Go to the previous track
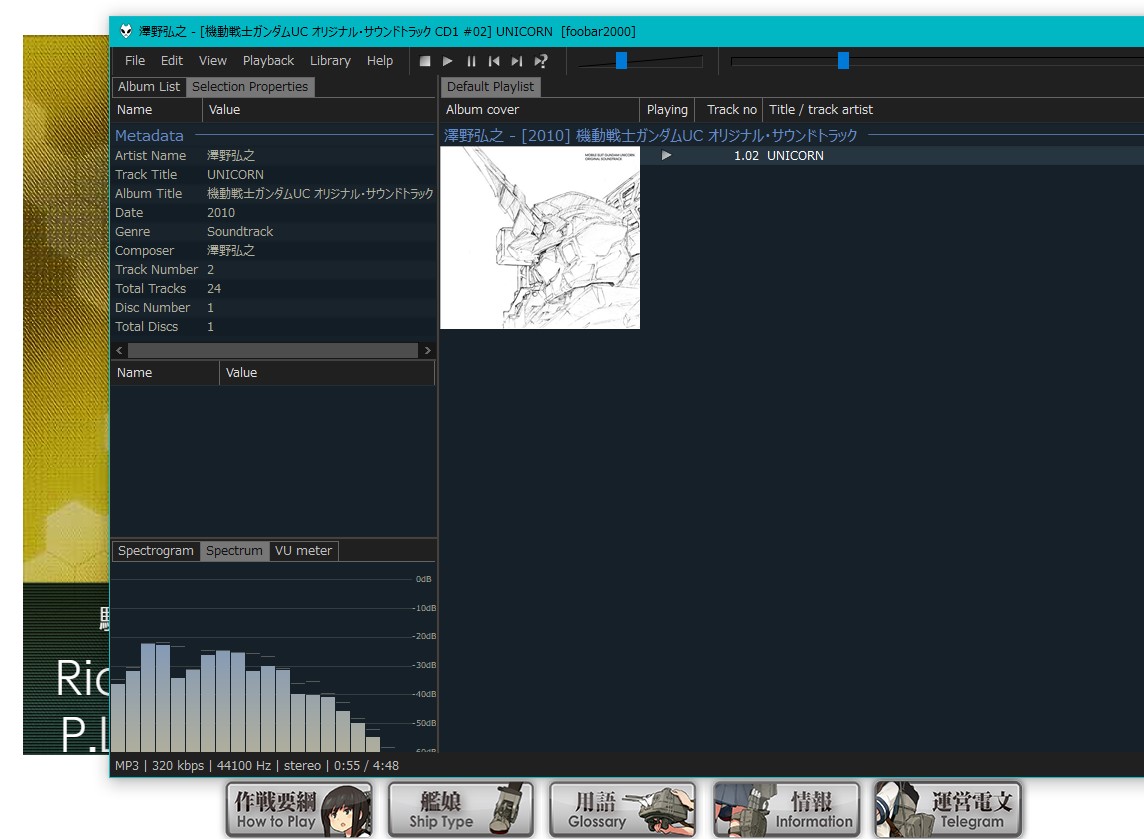Screen dimensions: 1144x839 tap(494, 61)
